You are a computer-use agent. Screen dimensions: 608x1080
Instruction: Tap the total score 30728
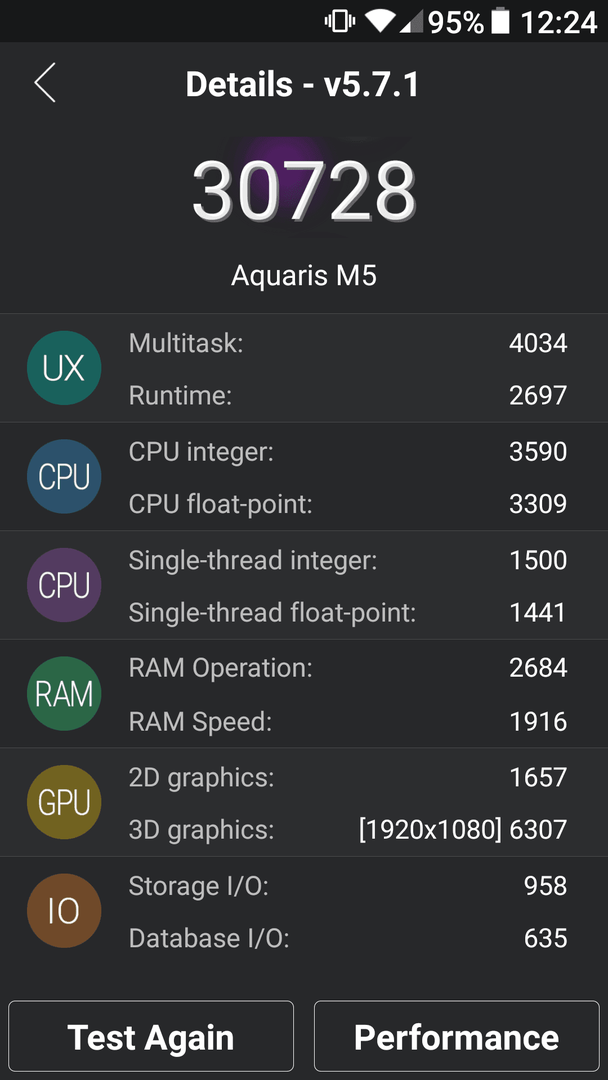304,190
